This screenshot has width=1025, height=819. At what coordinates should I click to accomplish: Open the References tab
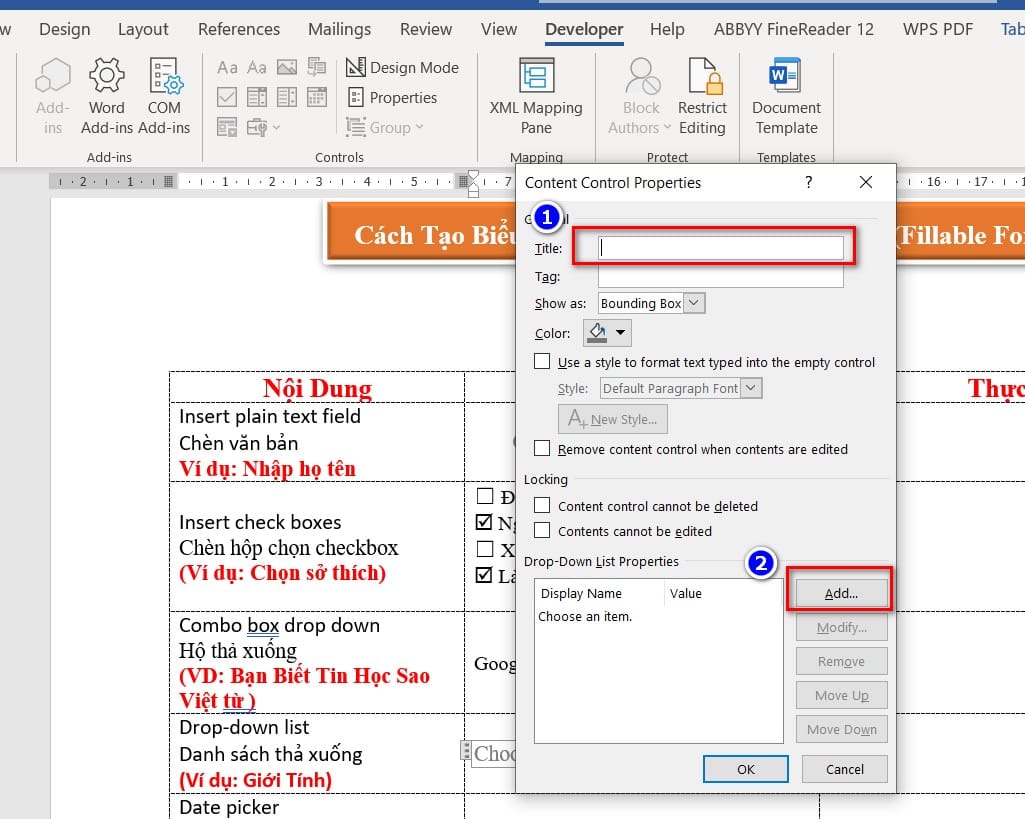click(x=239, y=29)
